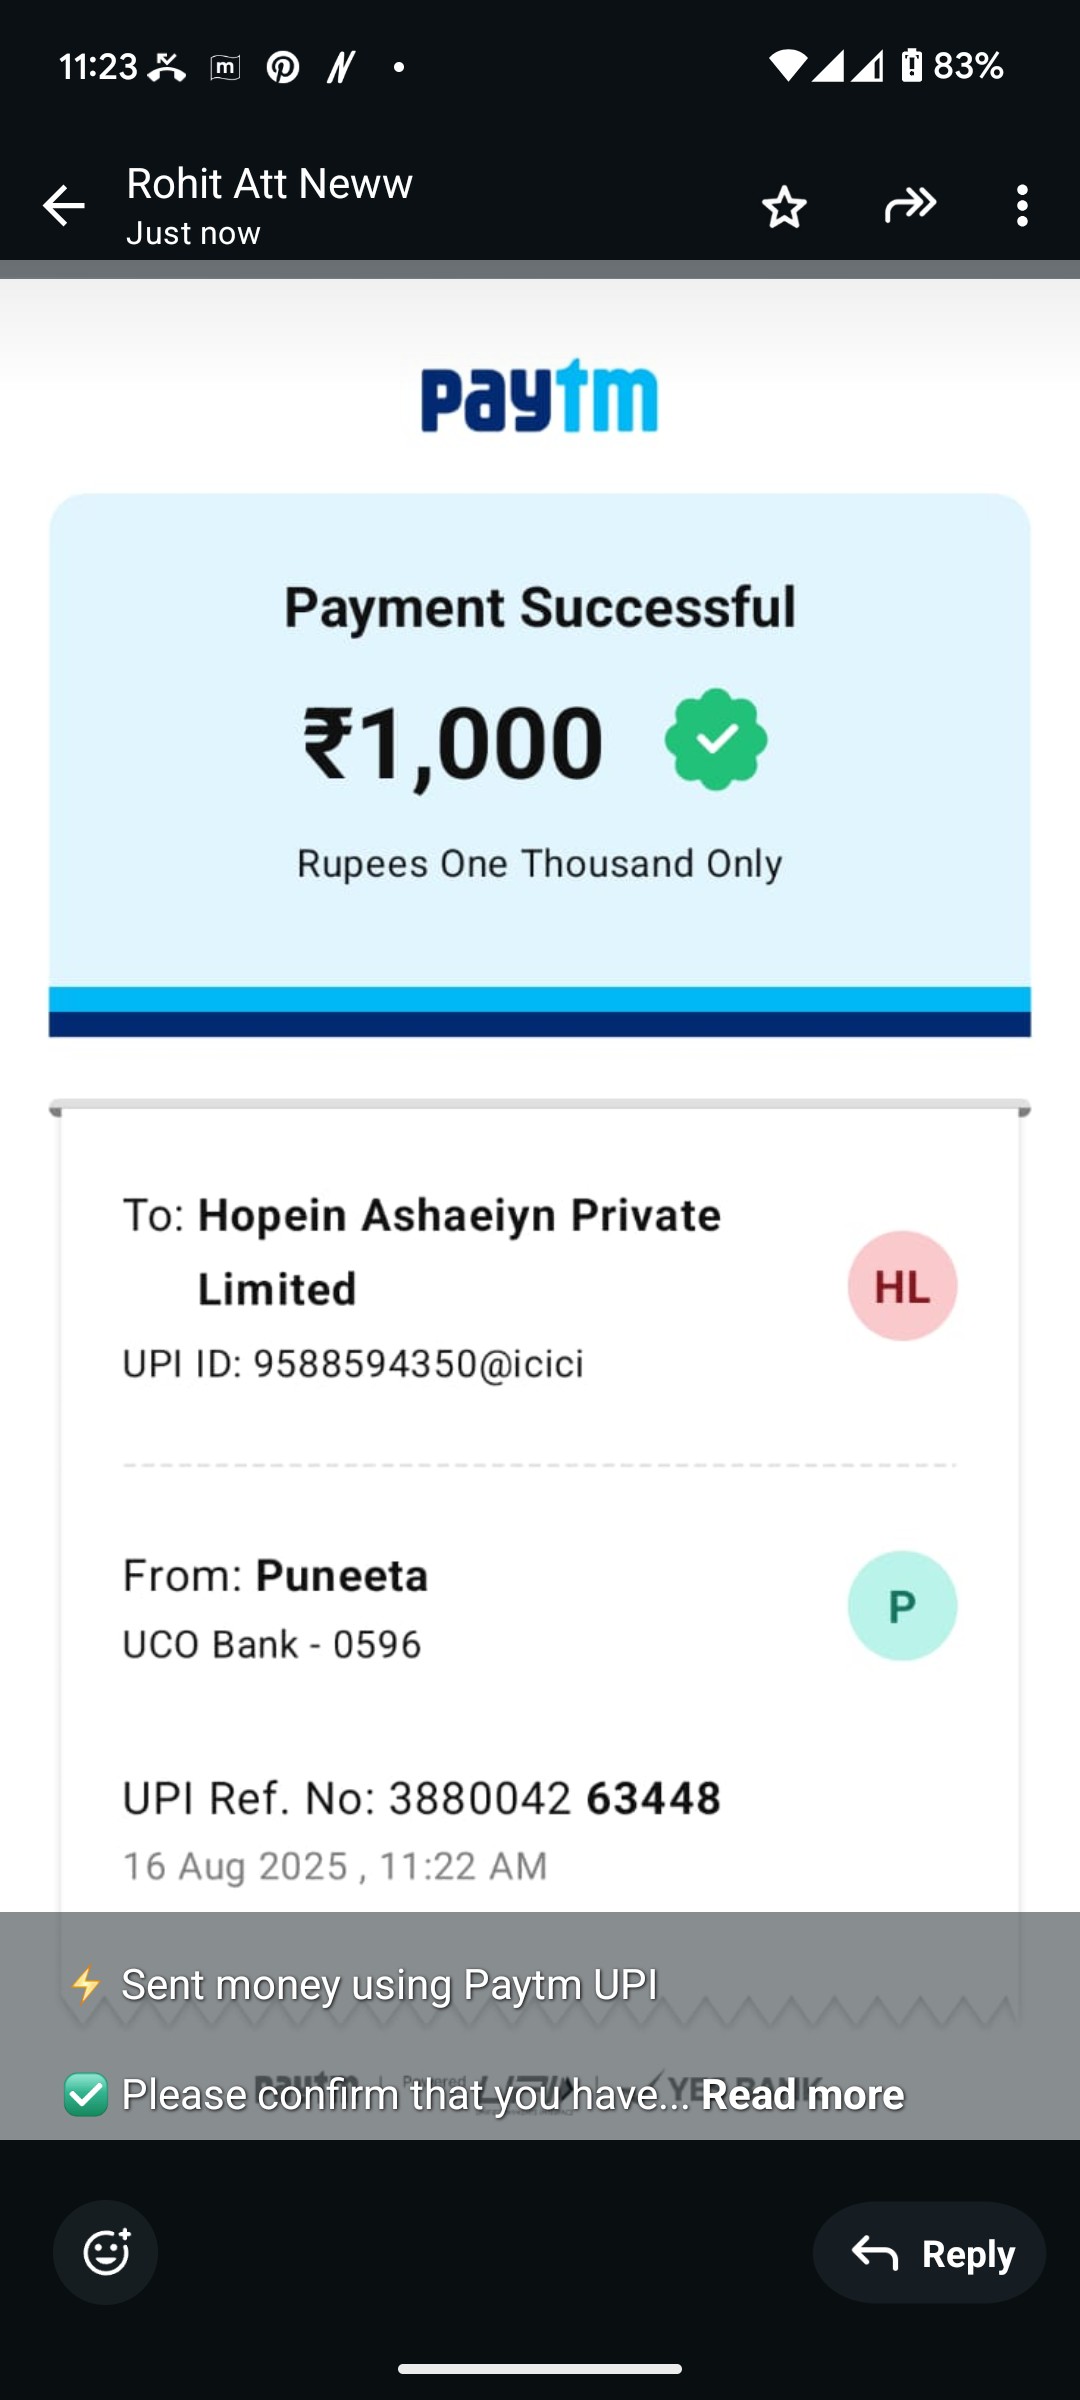Open the emoji reaction picker
1080x2400 pixels.
click(x=106, y=2253)
